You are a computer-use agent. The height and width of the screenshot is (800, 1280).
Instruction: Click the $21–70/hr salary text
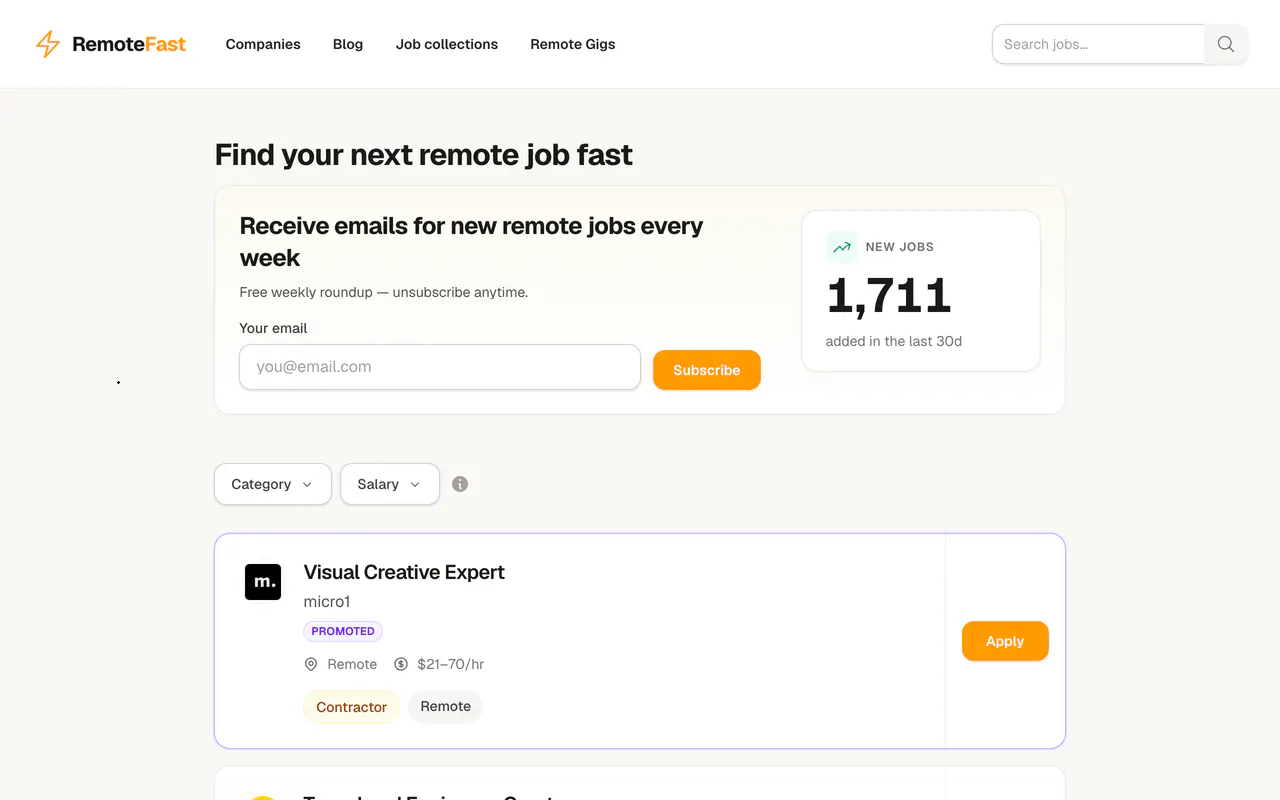[x=451, y=664]
